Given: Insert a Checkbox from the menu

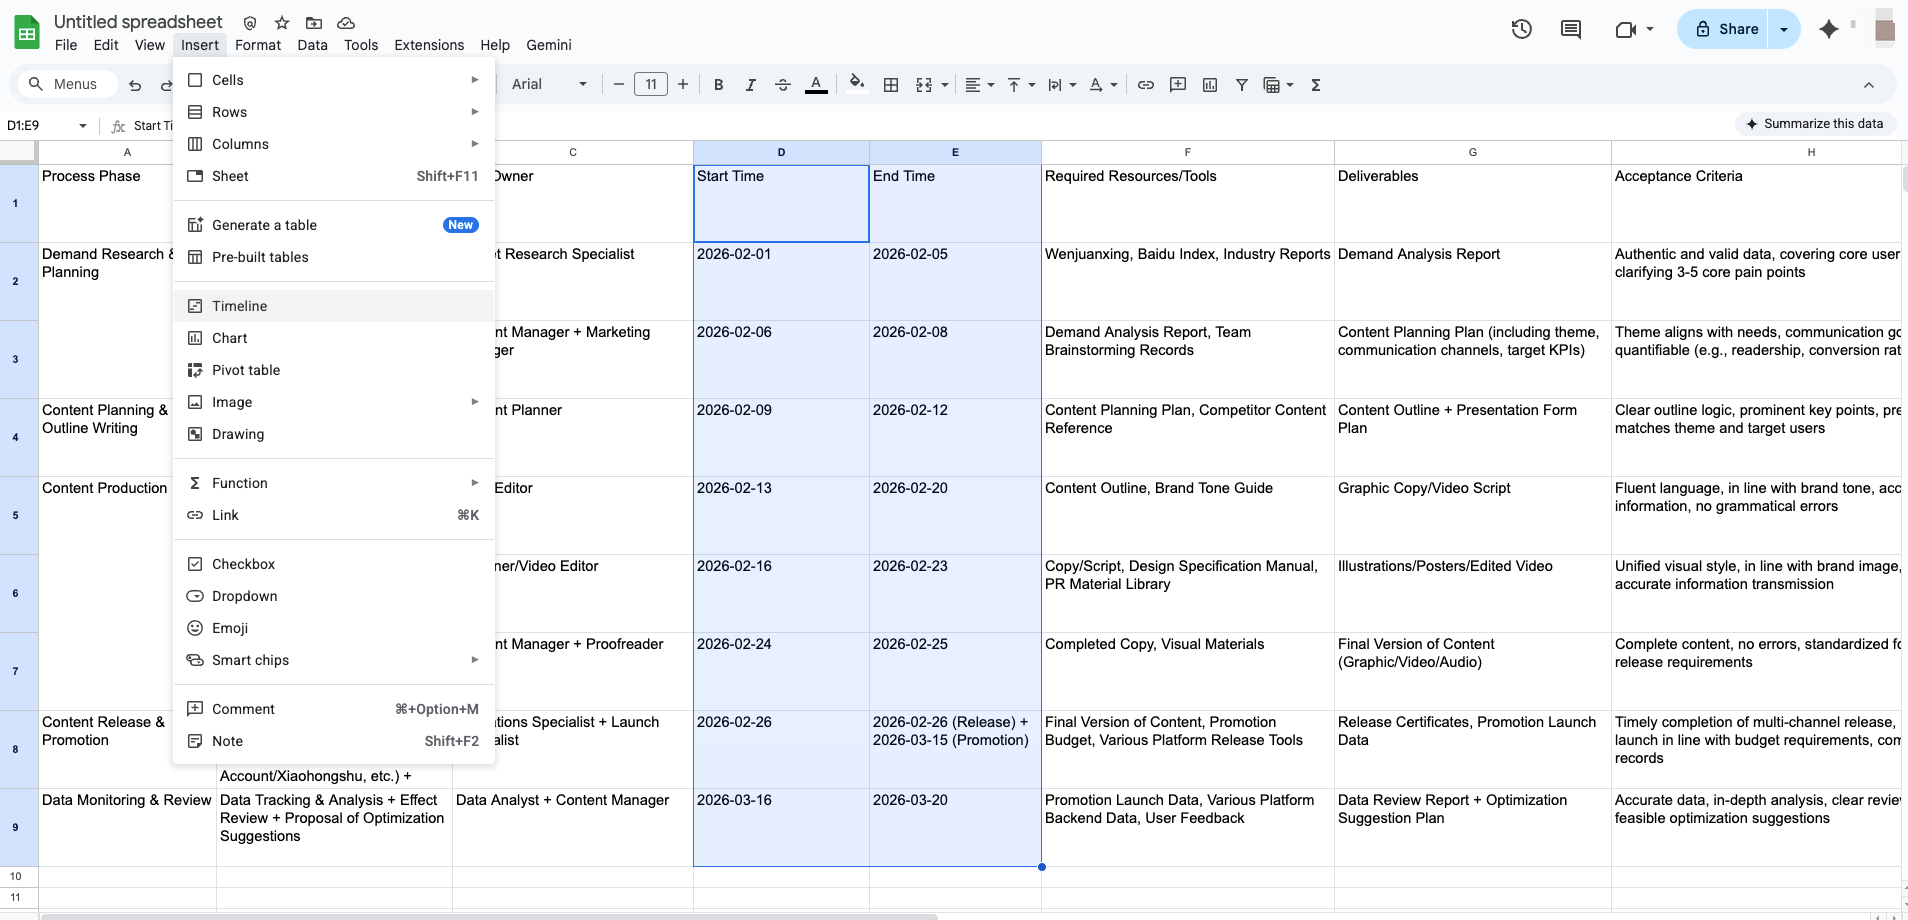Looking at the screenshot, I should click(x=334, y=564).
